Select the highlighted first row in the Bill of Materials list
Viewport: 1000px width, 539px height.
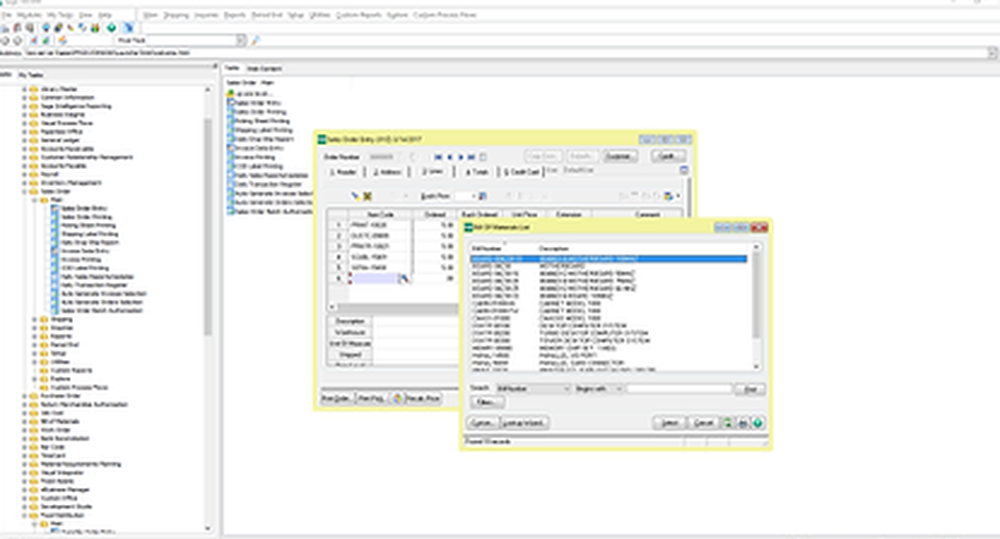point(608,259)
